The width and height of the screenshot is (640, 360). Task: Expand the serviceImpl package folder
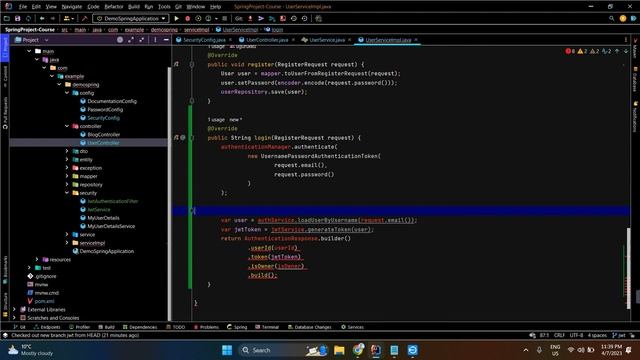coord(67,243)
